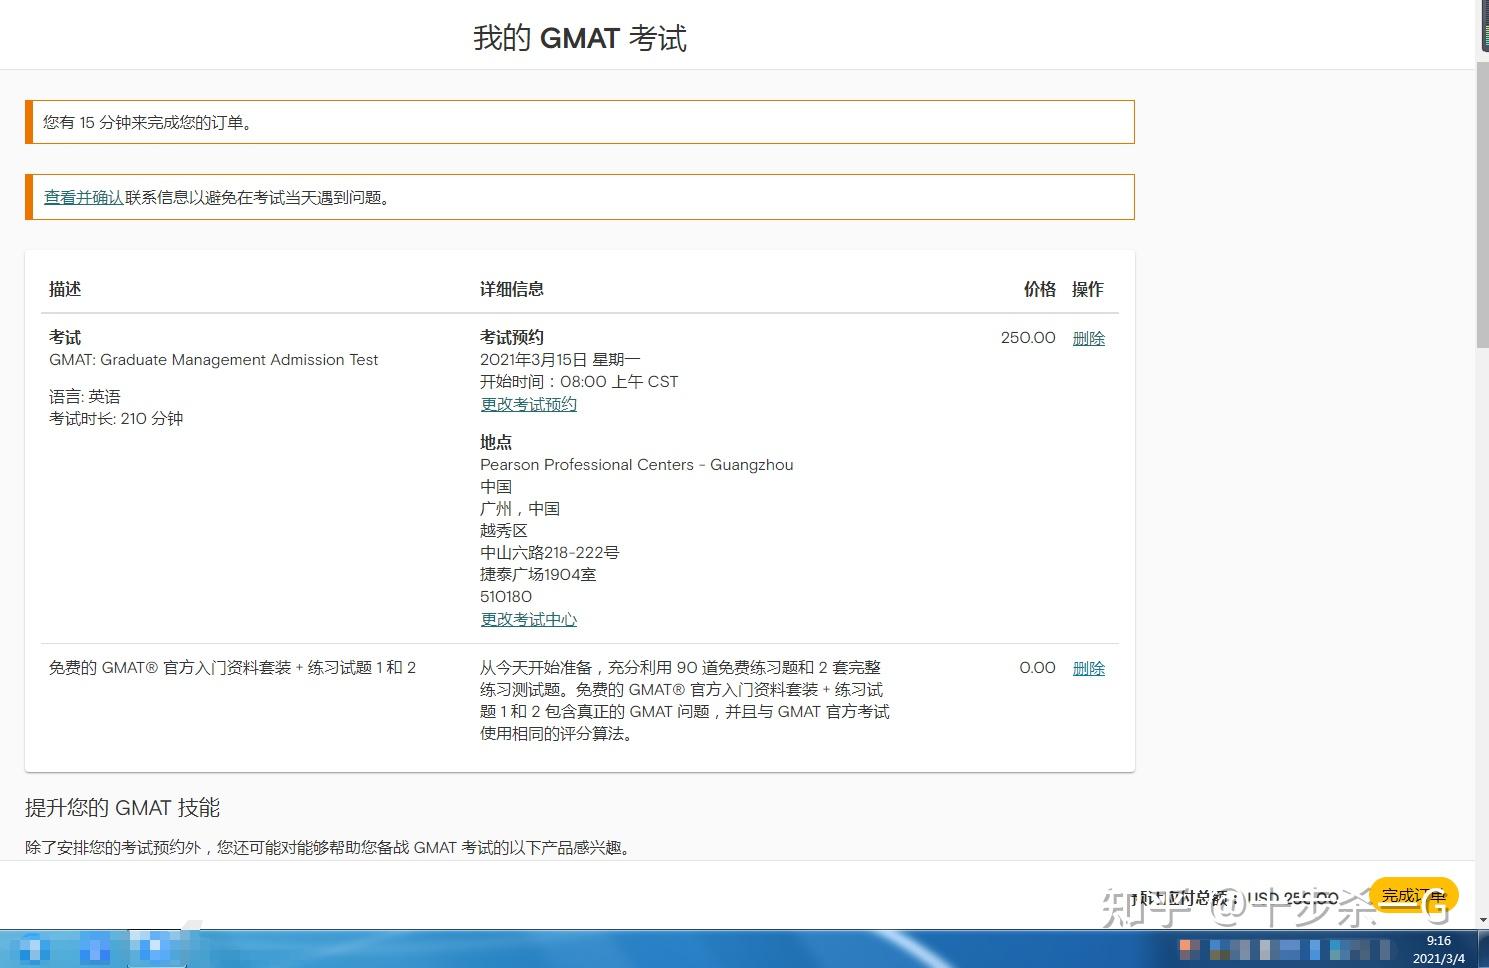Click the date 2021年3月15日 星期一
Image resolution: width=1489 pixels, height=968 pixels.
[x=560, y=359]
